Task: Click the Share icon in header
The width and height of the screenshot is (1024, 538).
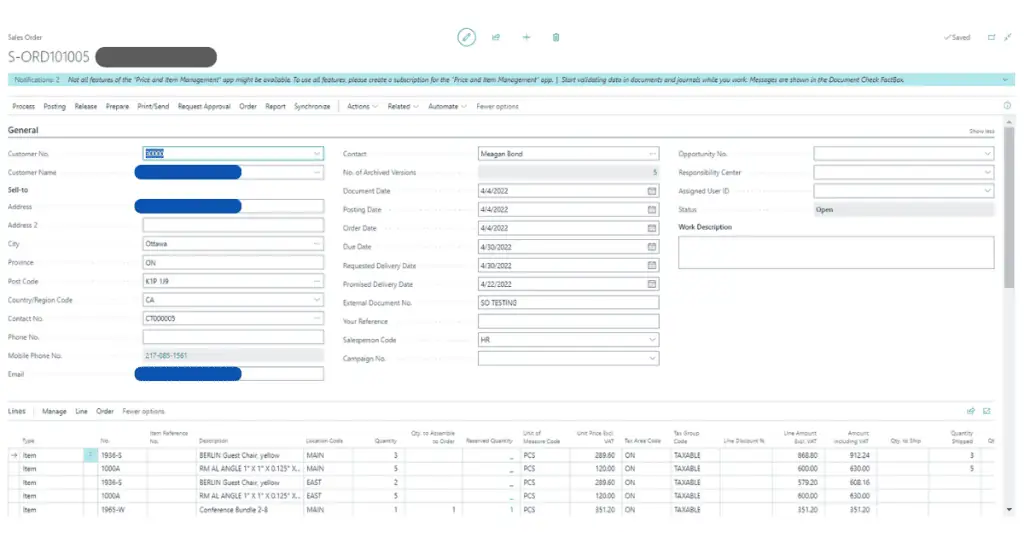Action: (496, 37)
